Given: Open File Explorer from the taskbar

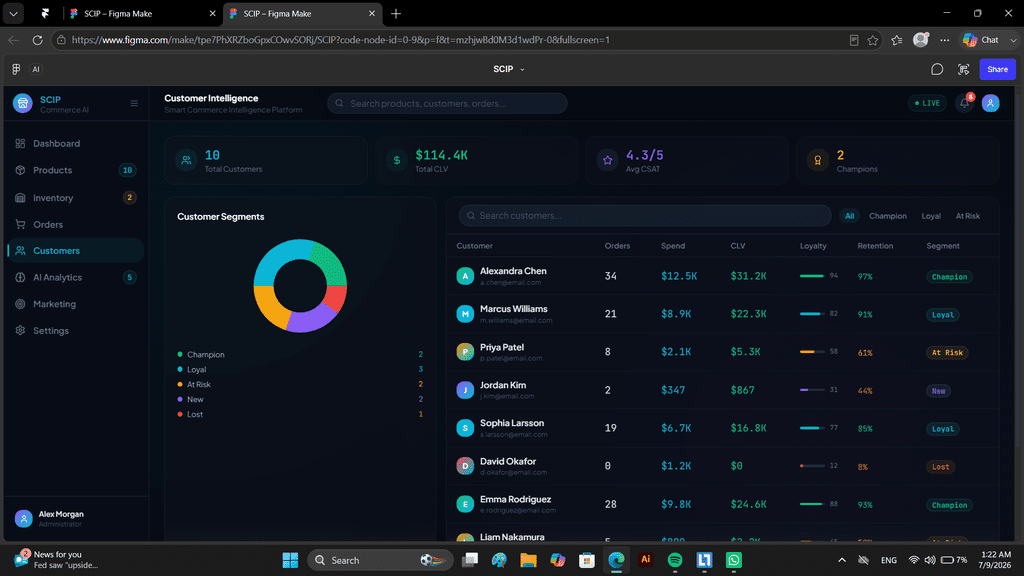Looking at the screenshot, I should [528, 560].
